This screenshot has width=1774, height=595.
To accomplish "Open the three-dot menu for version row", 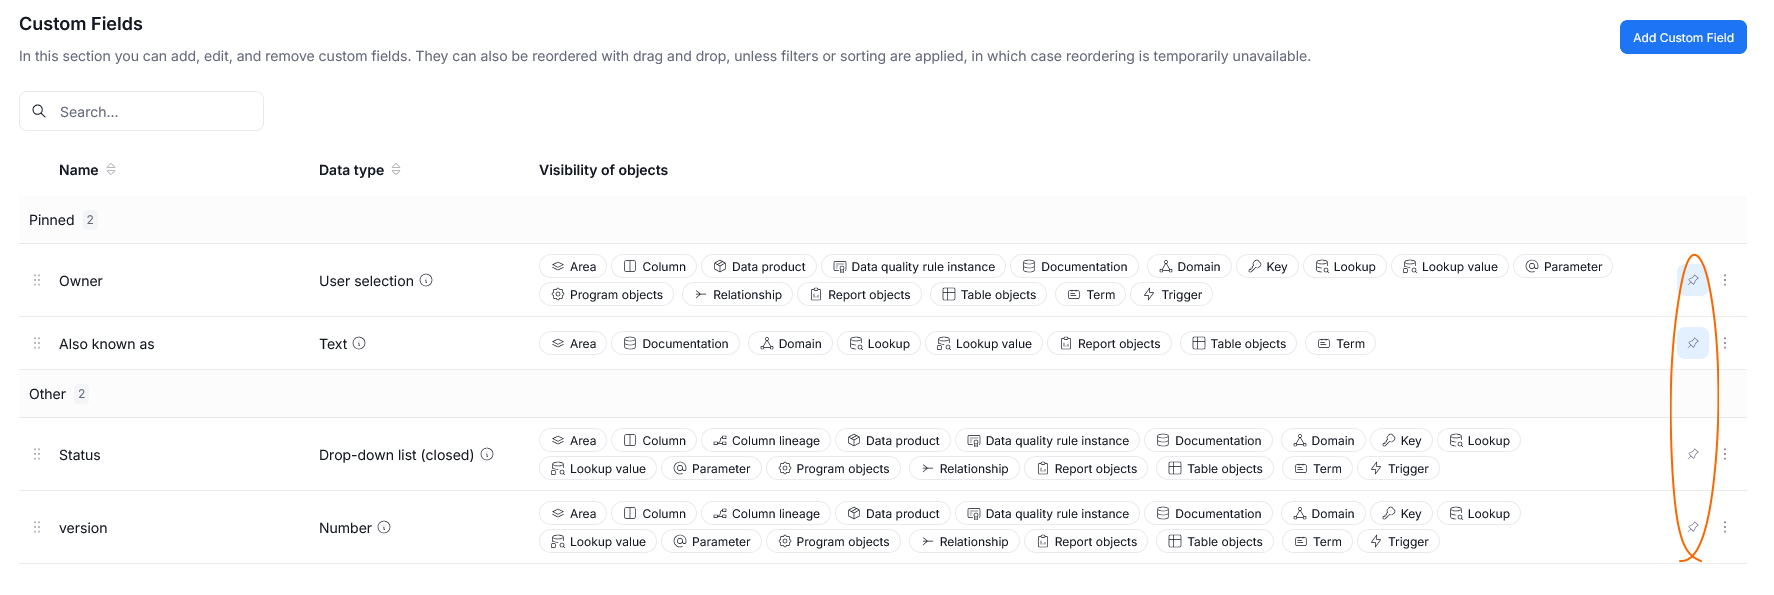I will click(x=1725, y=527).
